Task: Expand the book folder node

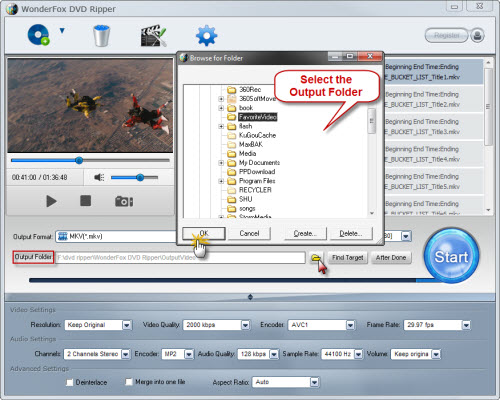Action: point(221,108)
